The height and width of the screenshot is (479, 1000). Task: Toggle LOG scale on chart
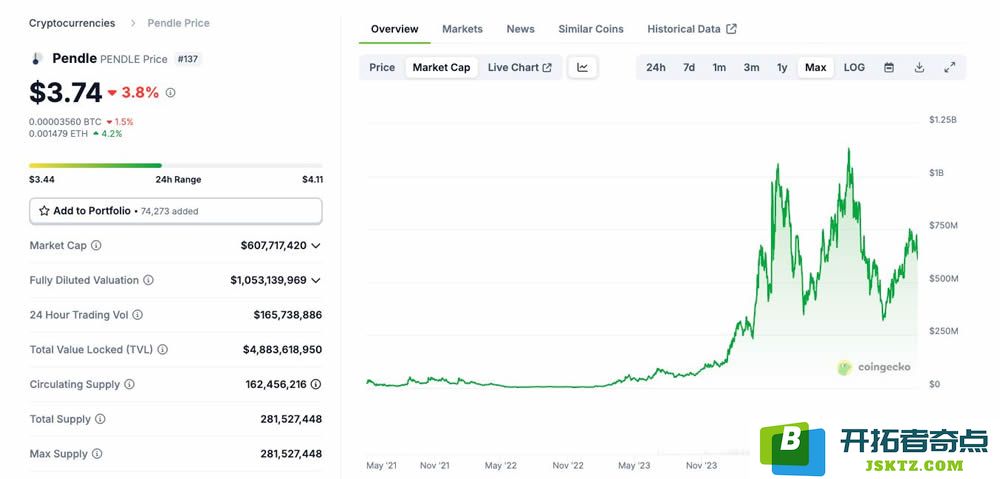tap(854, 67)
